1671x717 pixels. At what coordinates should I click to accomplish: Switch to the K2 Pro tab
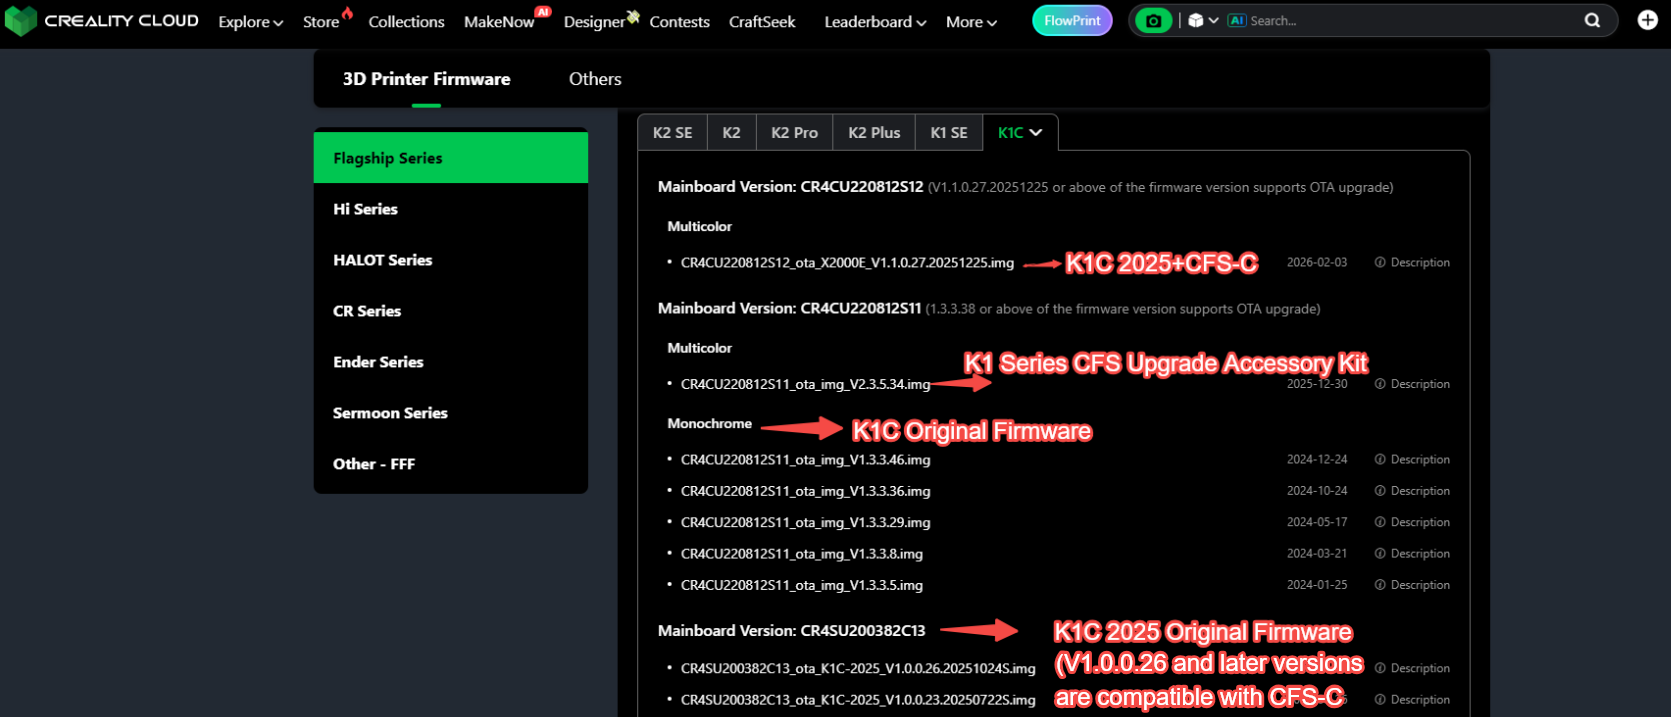[x=794, y=133]
